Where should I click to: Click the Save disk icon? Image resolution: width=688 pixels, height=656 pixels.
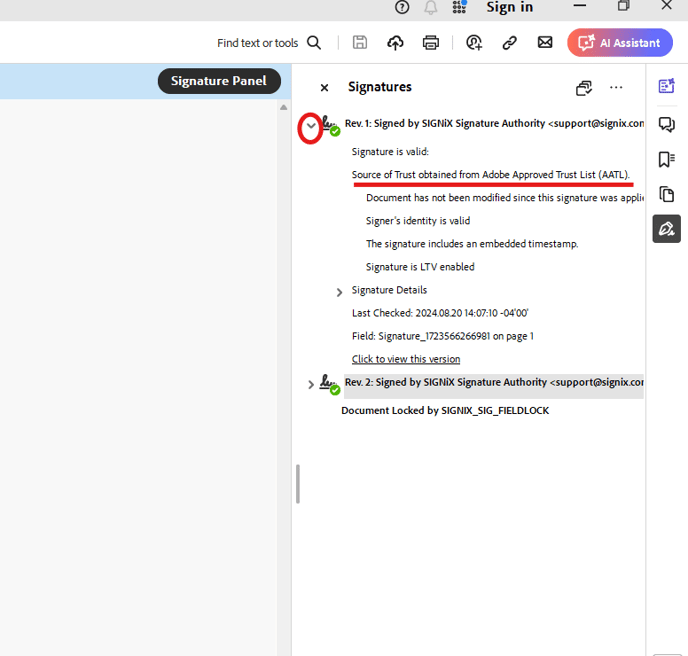click(x=360, y=43)
